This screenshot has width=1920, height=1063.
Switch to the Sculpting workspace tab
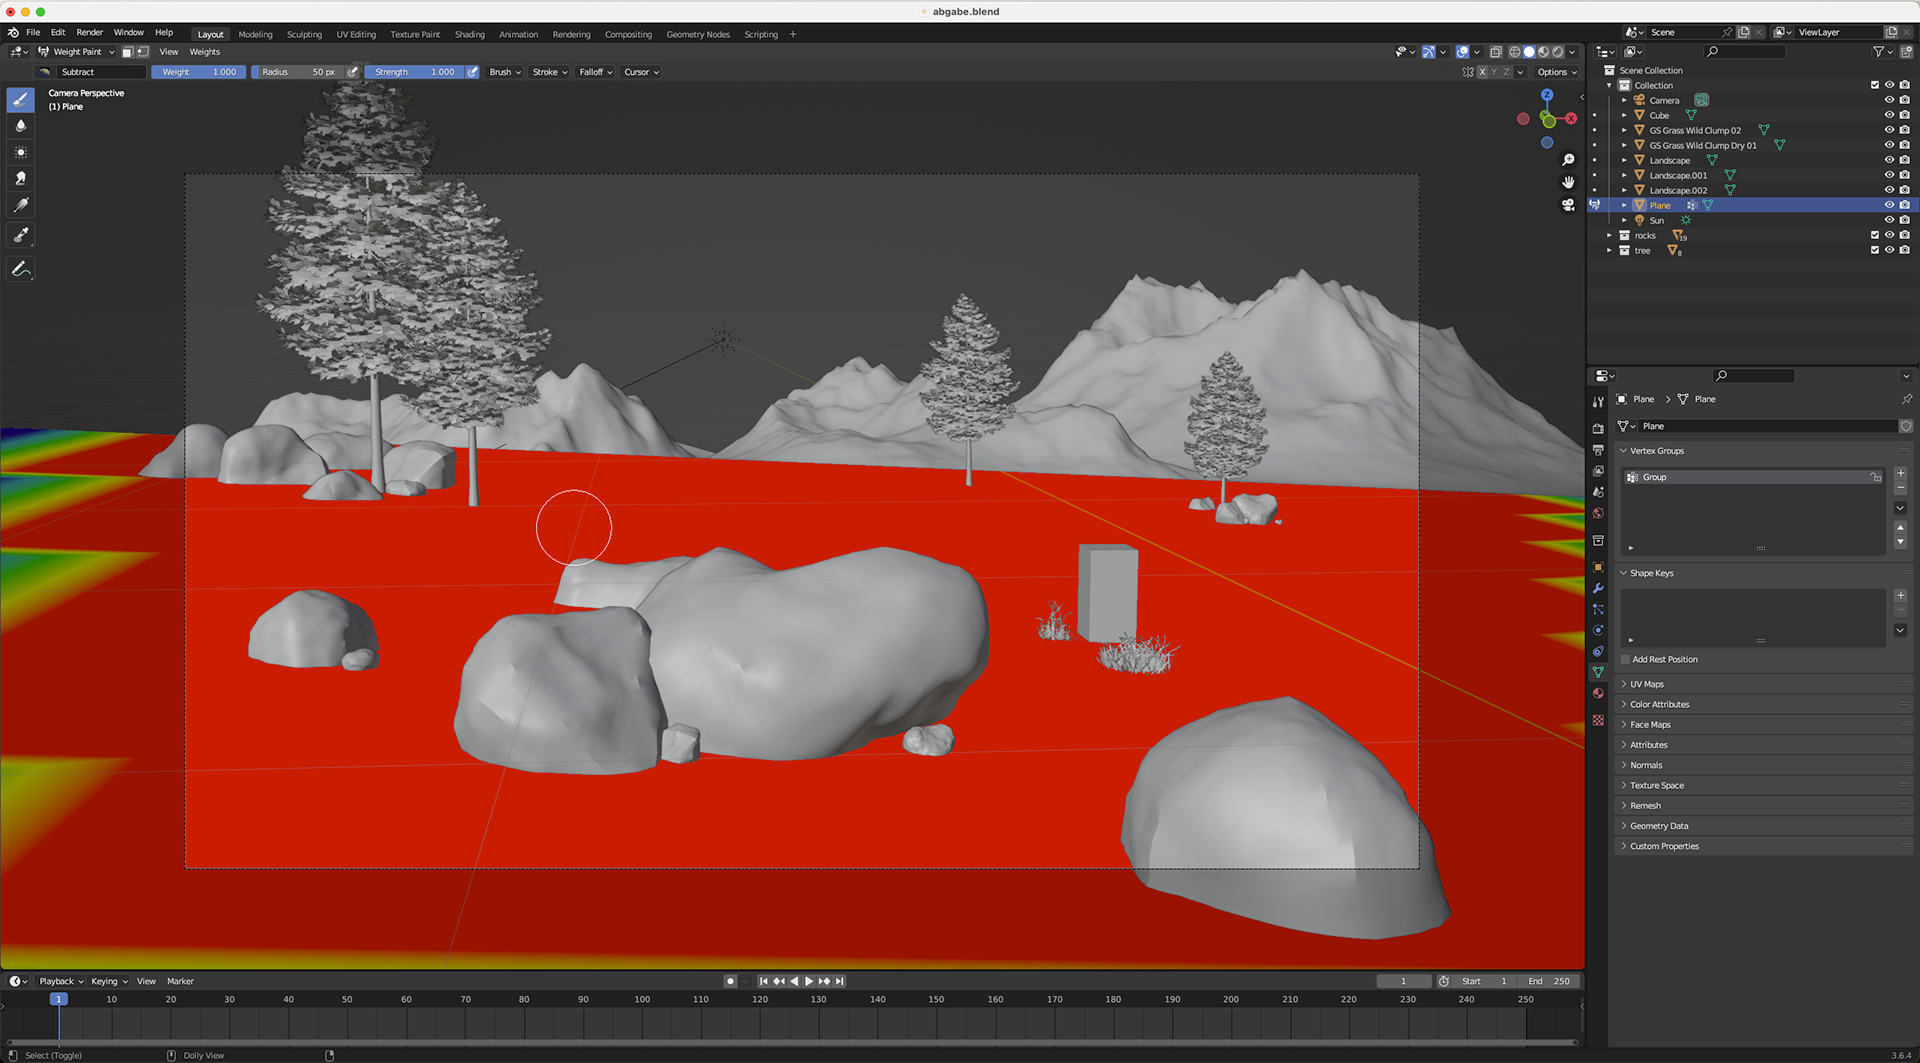click(304, 34)
